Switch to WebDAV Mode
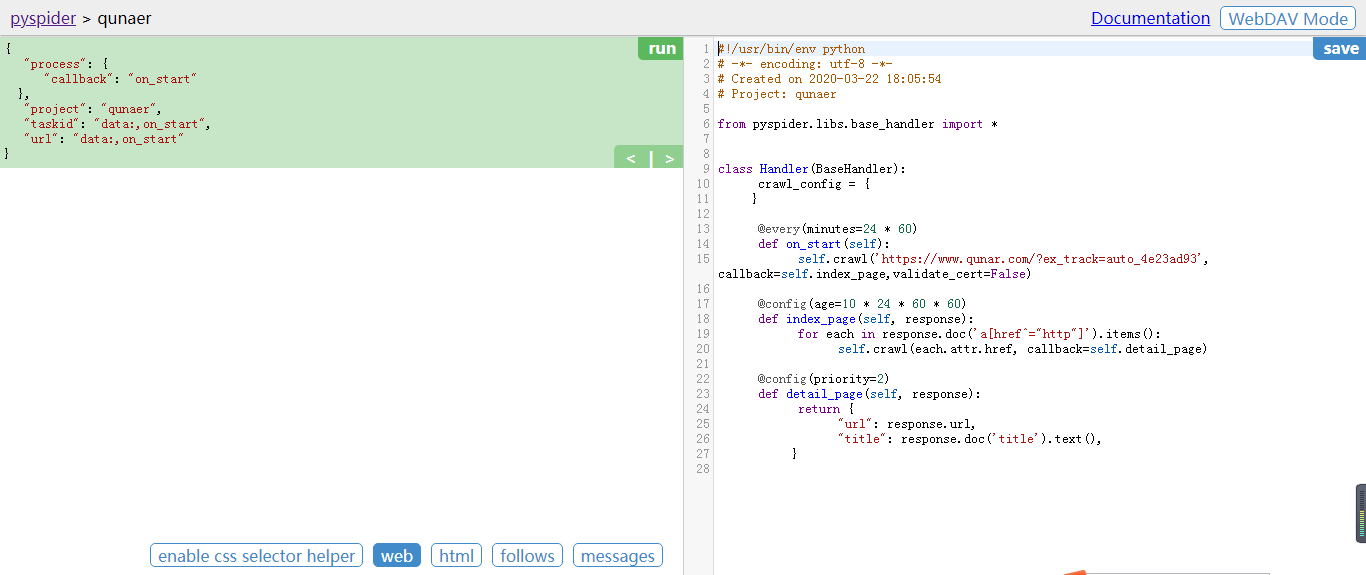Image resolution: width=1366 pixels, height=575 pixels. coord(1288,18)
